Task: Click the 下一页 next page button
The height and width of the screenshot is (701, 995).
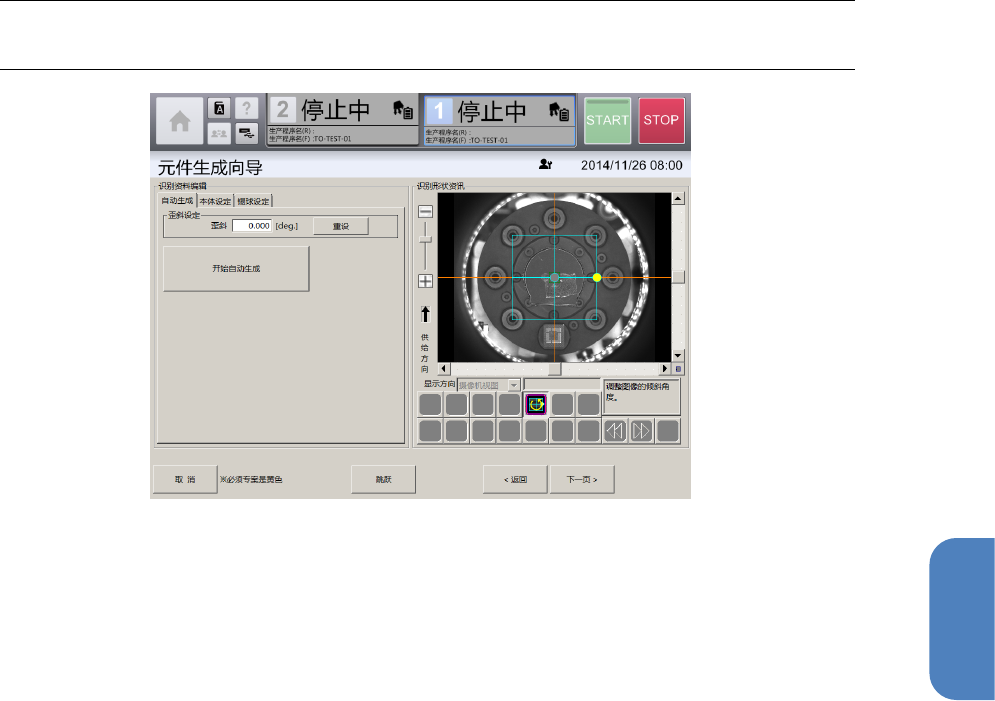Action: tap(581, 479)
